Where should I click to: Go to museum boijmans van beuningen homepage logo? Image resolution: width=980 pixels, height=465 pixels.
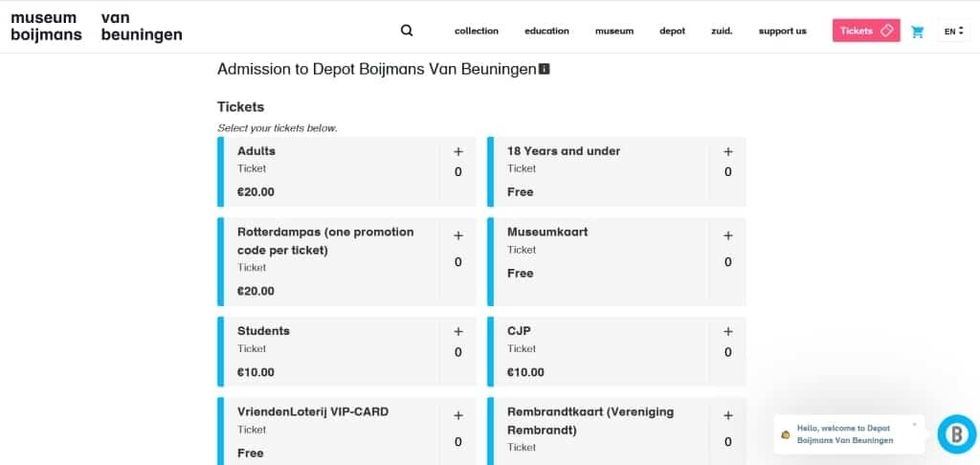(x=96, y=26)
